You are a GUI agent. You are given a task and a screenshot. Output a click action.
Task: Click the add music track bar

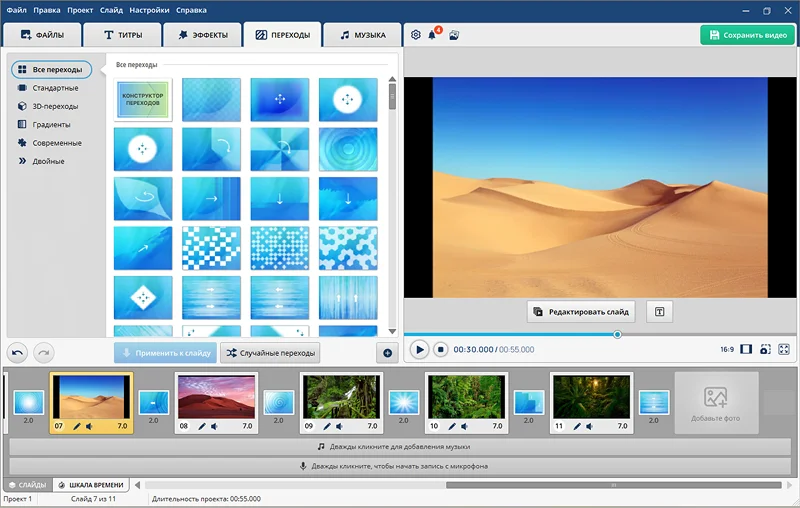tap(400, 447)
